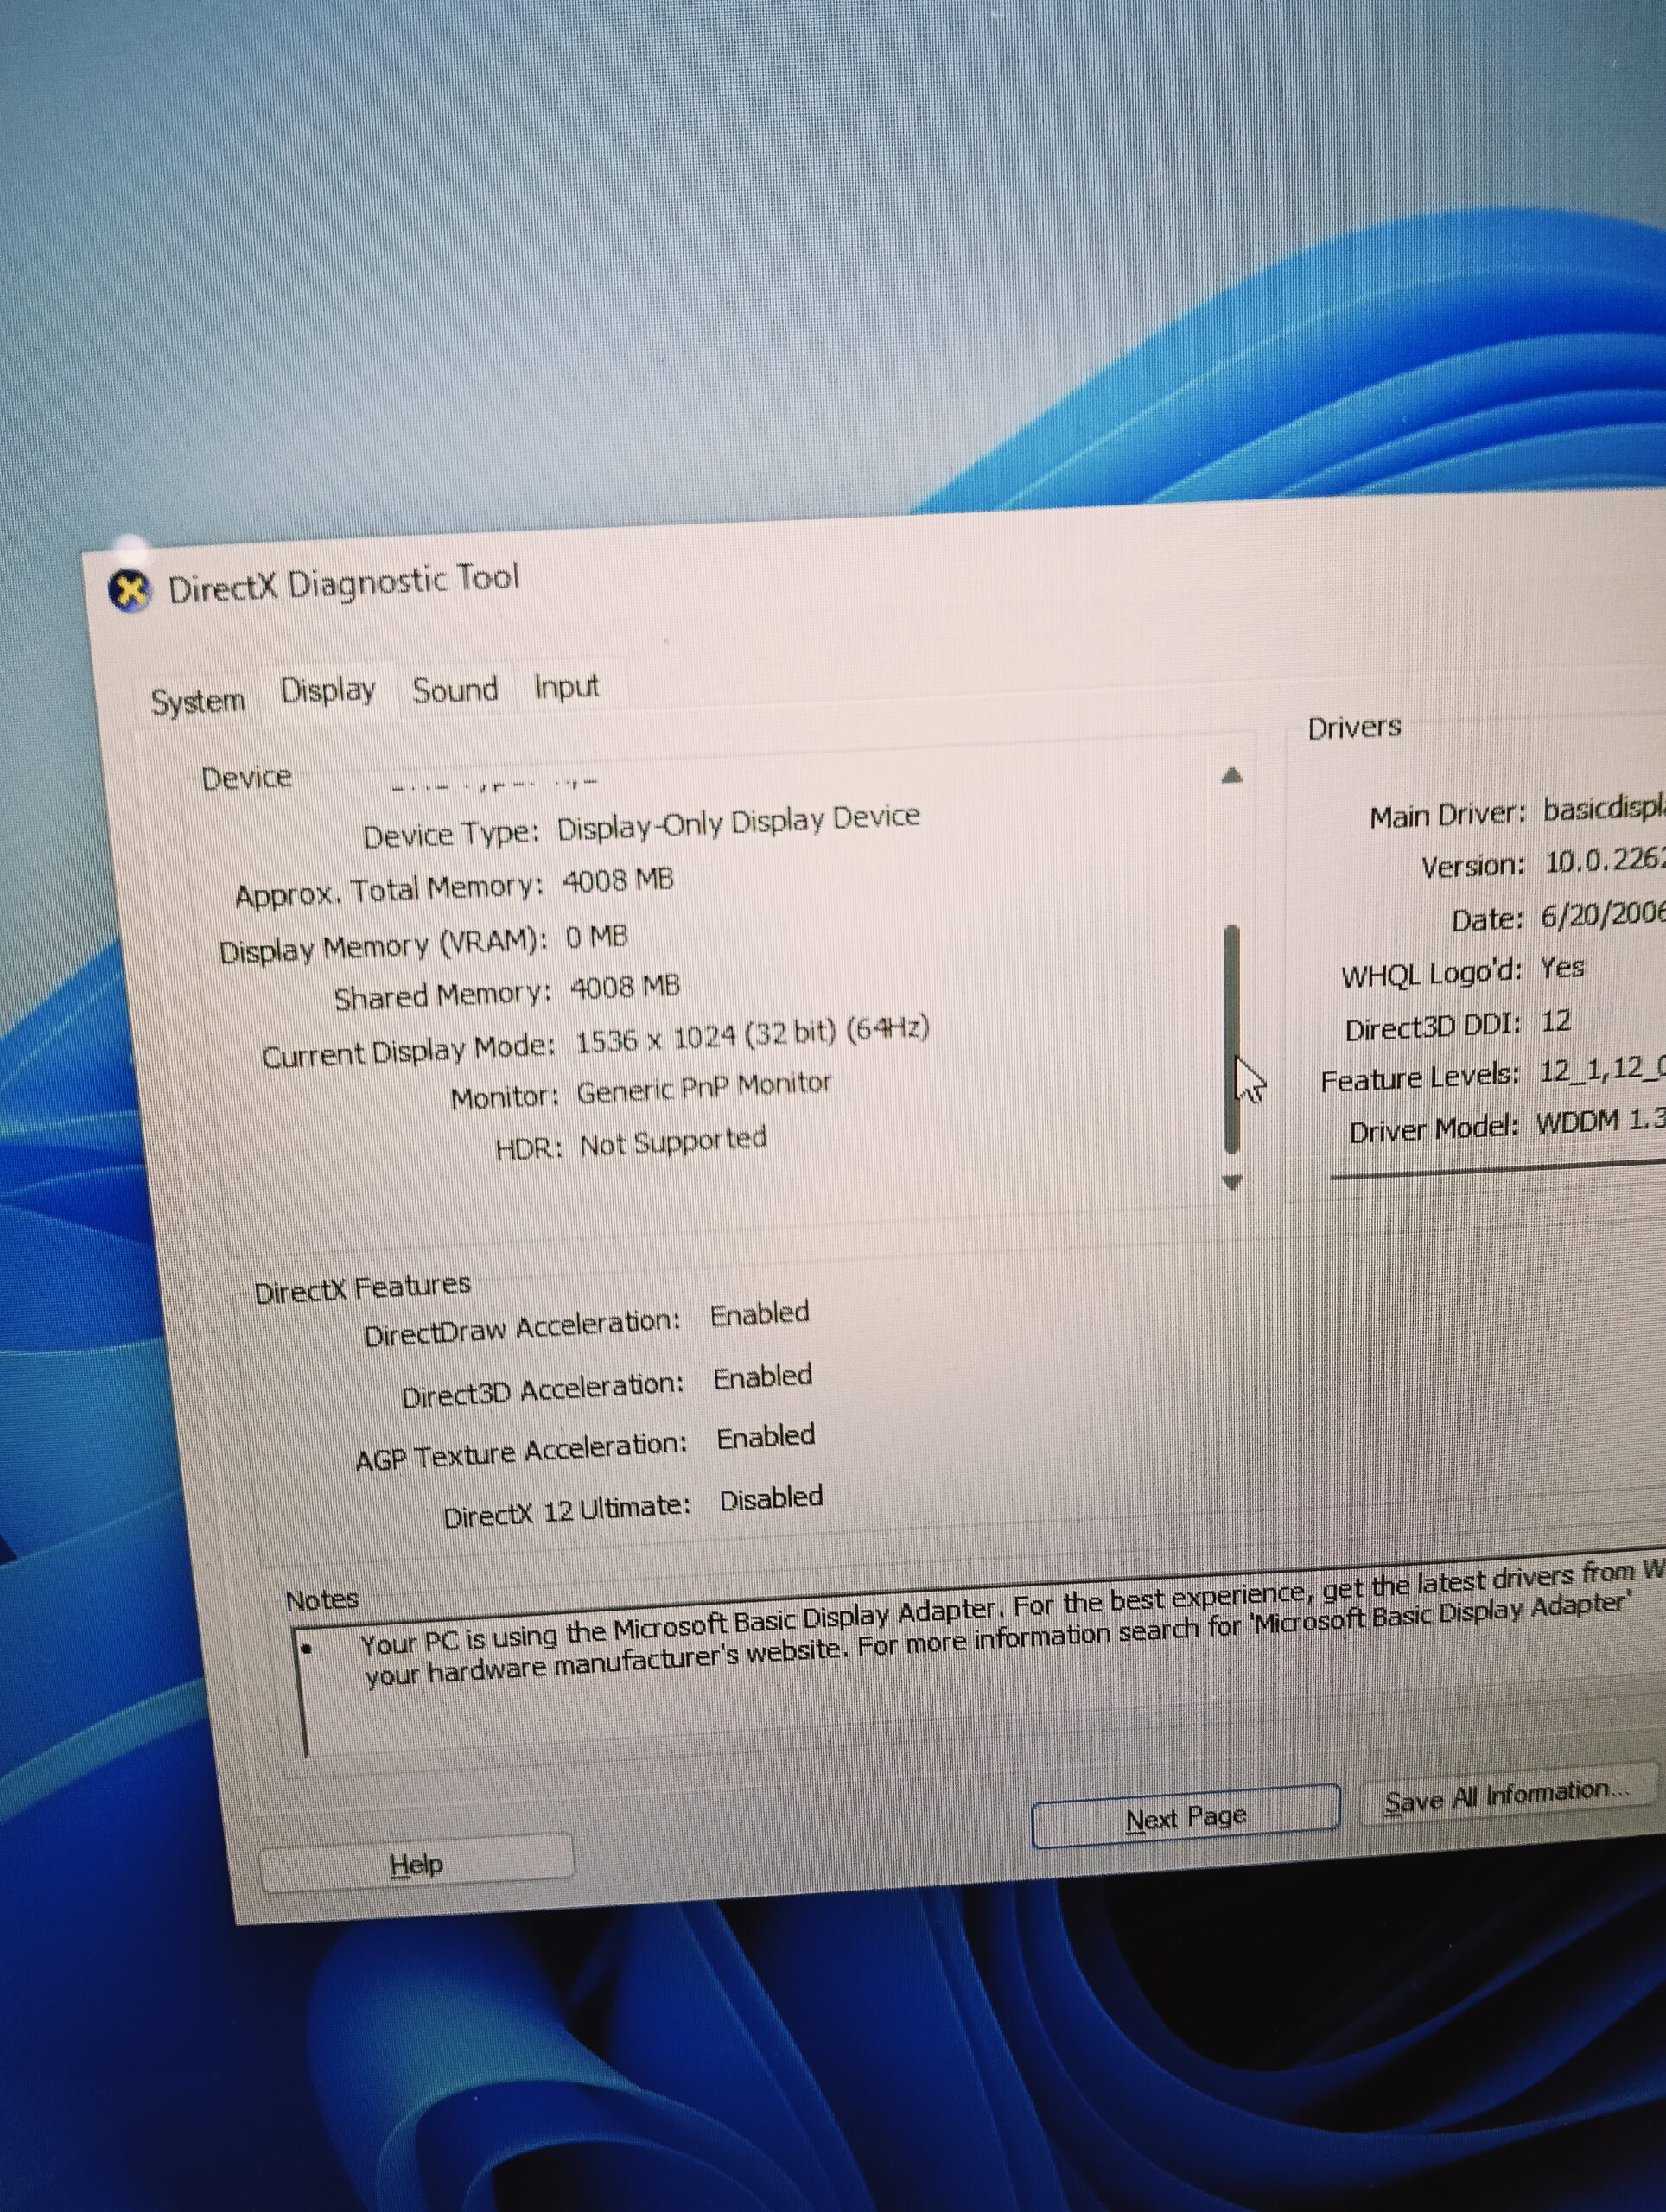
Task: Switch to the System tab
Action: tap(198, 700)
